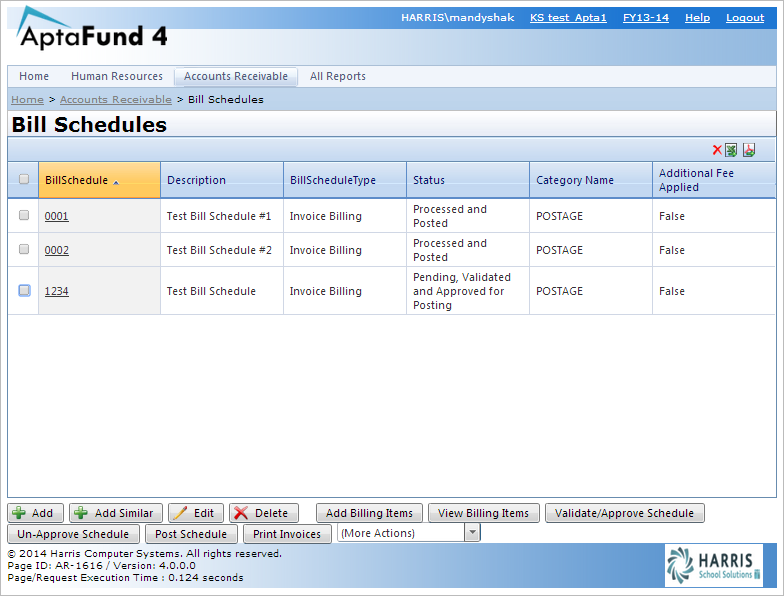Export grid to PDF icon
Image resolution: width=784 pixels, height=596 pixels.
point(749,150)
